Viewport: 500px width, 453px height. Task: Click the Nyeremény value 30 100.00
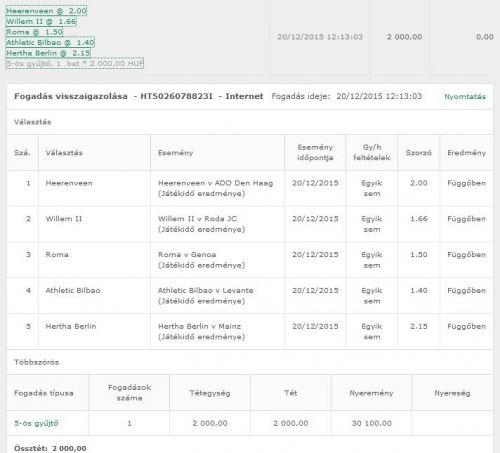pos(372,423)
